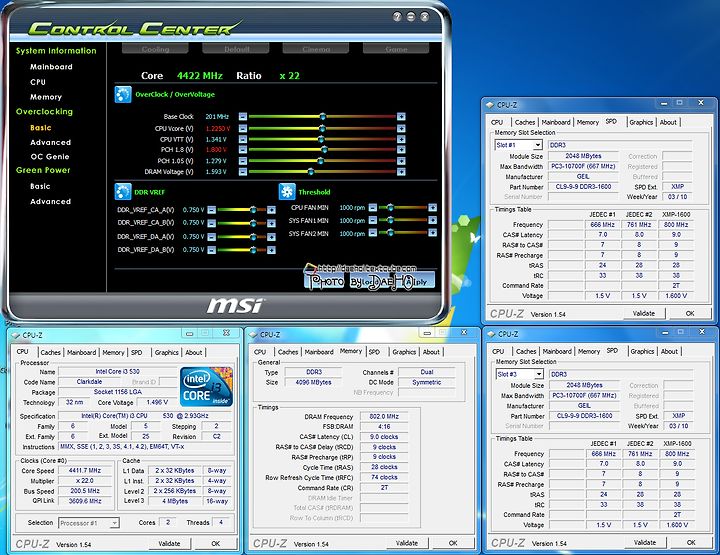Click Validate in upper-right CPU-Z SPD window
Screen dimensions: 720x555
644,314
